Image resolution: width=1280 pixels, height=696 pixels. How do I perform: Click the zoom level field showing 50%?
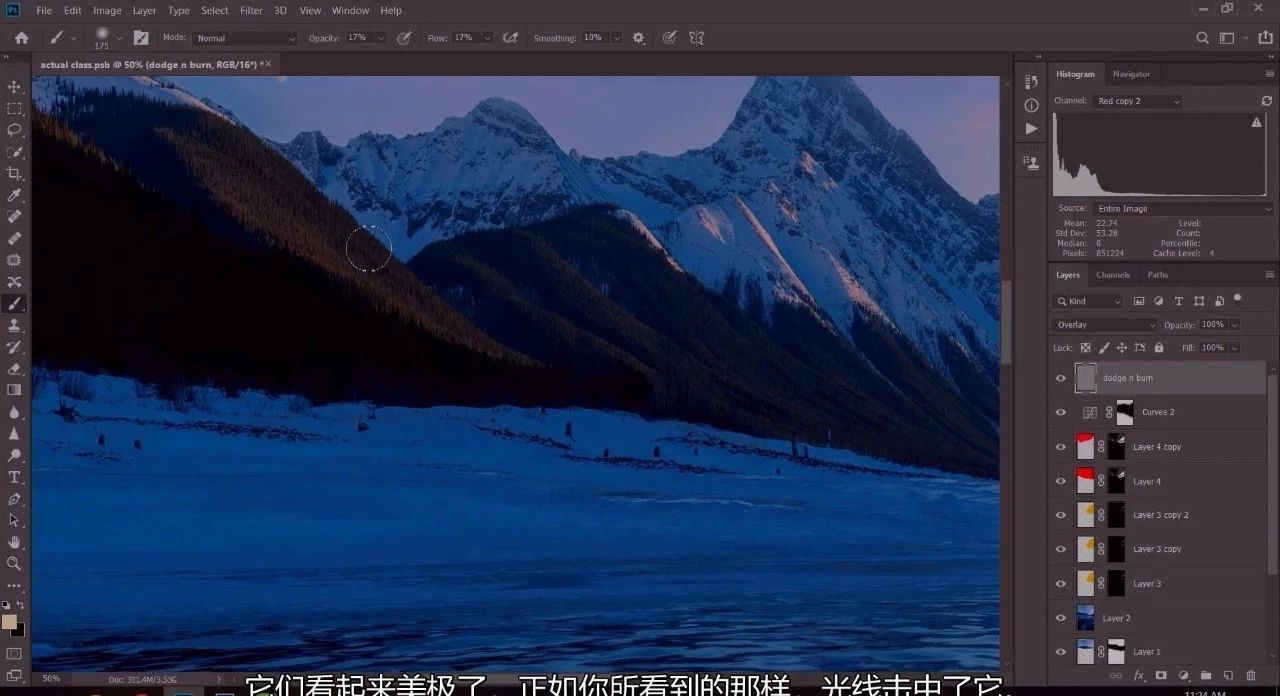pyautogui.click(x=51, y=678)
